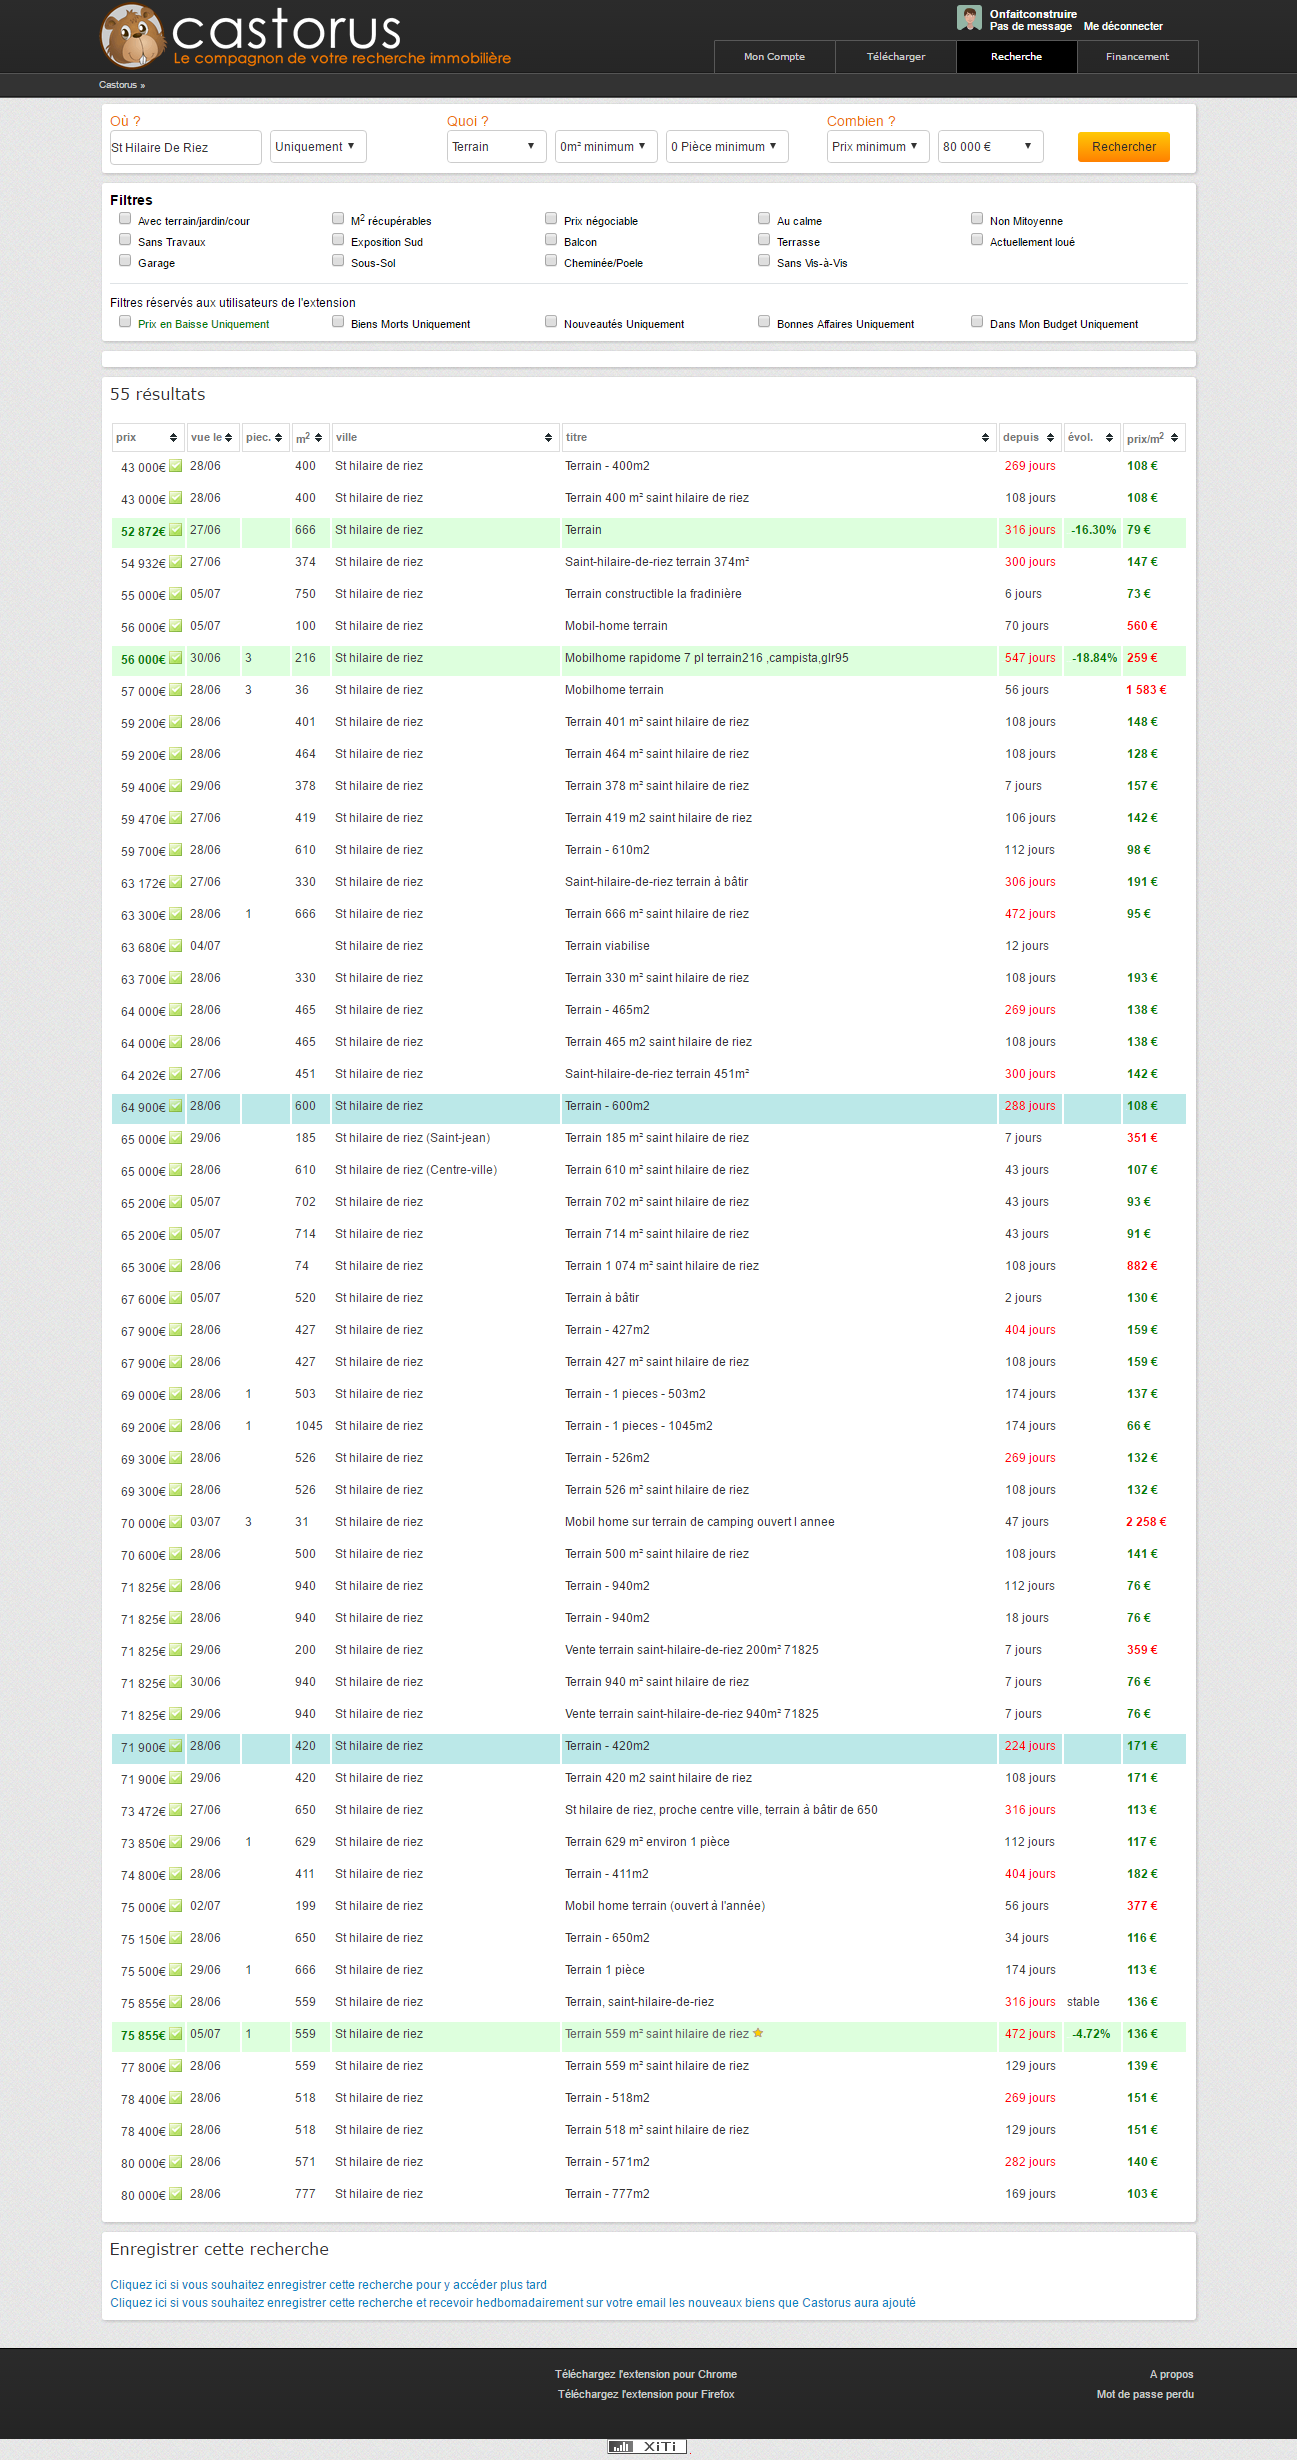The image size is (1297, 2460).
Task: Click green check icon beside 56 000€ Mobilhome rapidome
Action: coord(176,658)
